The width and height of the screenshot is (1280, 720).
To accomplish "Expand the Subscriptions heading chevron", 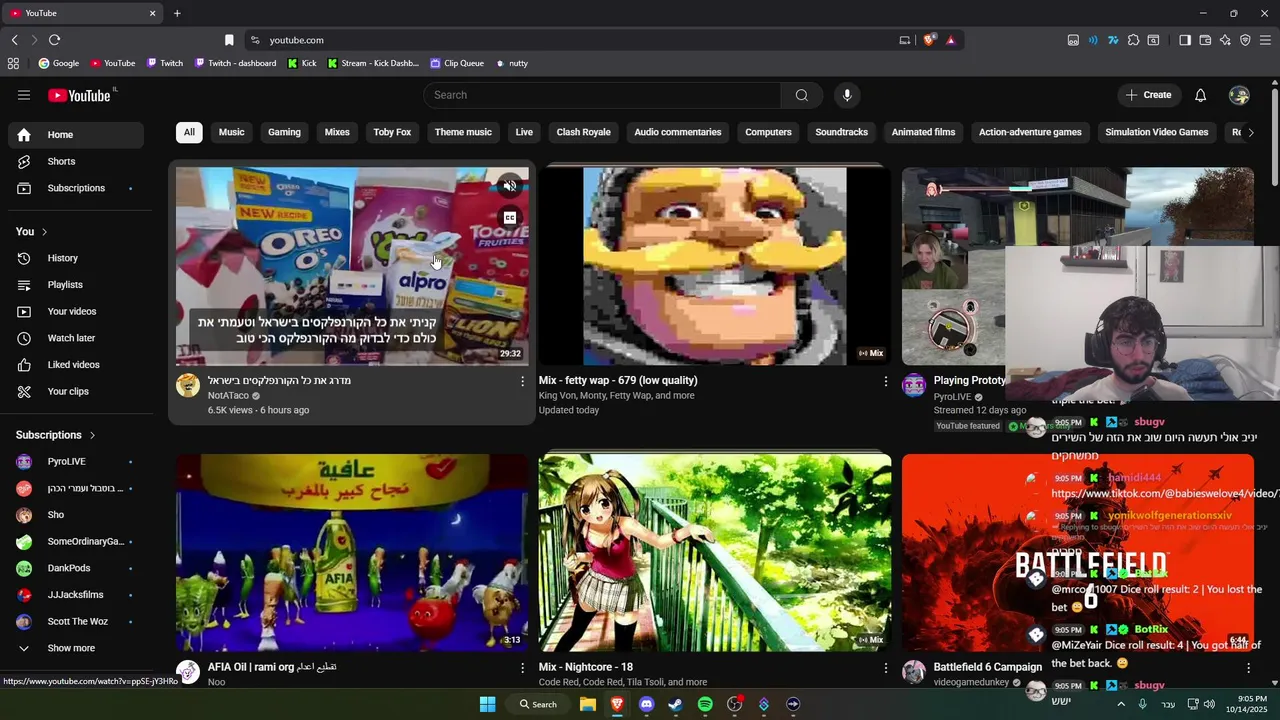I will pyautogui.click(x=92, y=435).
